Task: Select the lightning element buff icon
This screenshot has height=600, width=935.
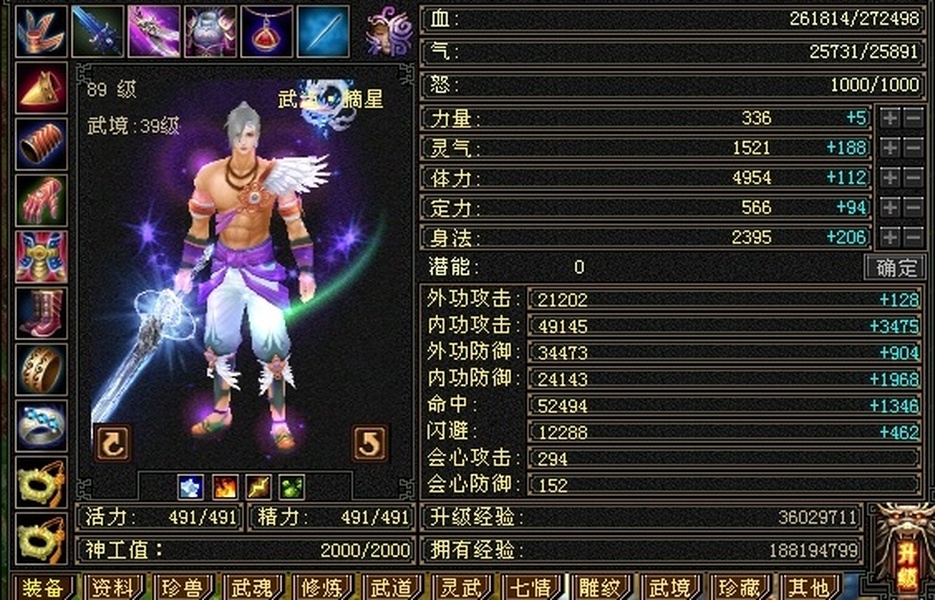Action: click(x=259, y=487)
